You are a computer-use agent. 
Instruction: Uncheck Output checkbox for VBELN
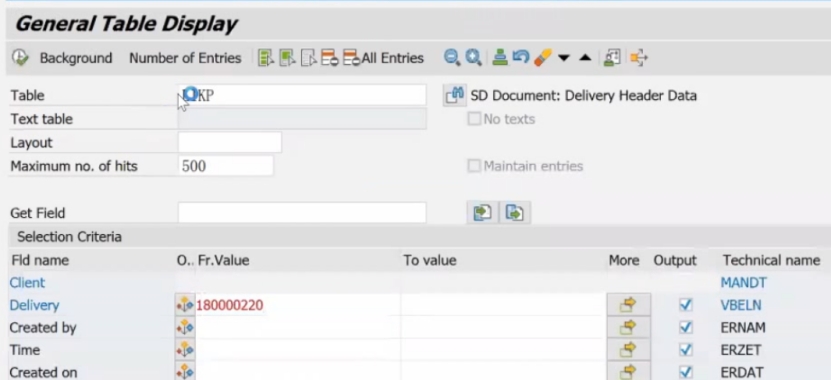pos(686,305)
